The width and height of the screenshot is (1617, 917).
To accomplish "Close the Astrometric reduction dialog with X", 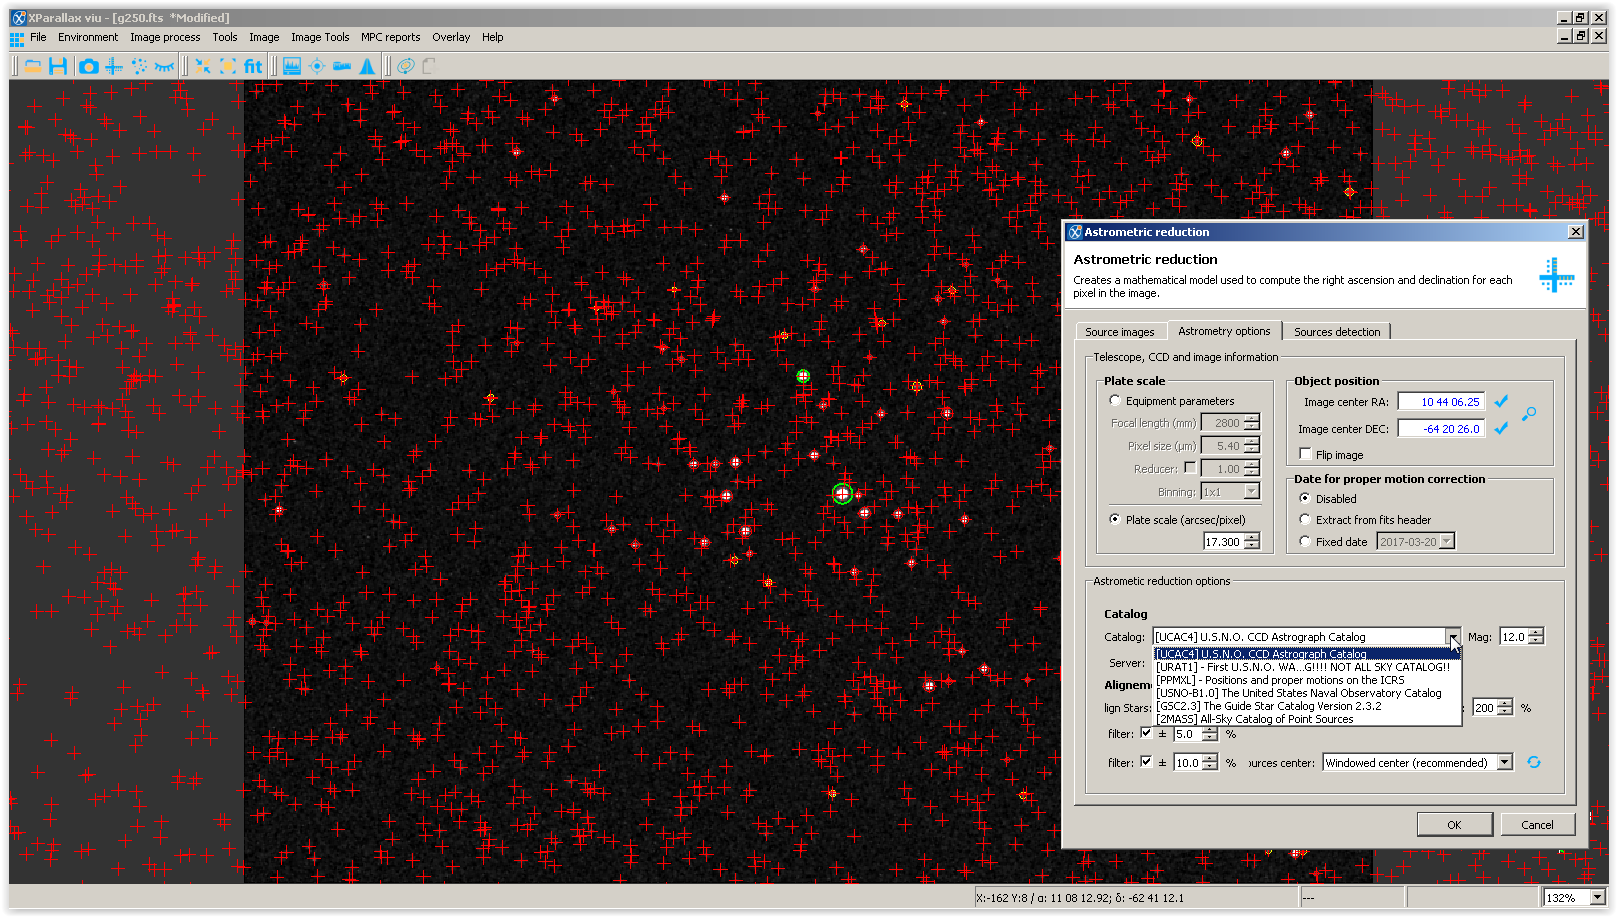I will (1576, 232).
